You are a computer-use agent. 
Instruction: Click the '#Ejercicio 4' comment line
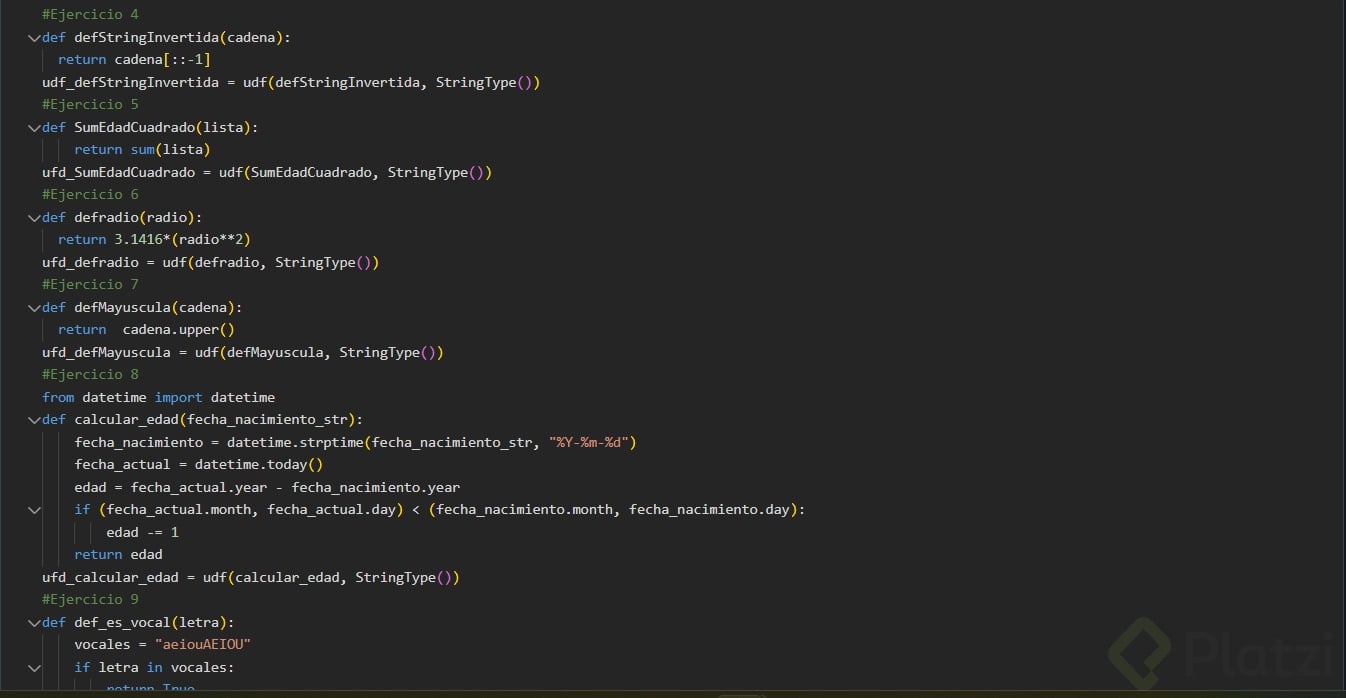click(90, 15)
